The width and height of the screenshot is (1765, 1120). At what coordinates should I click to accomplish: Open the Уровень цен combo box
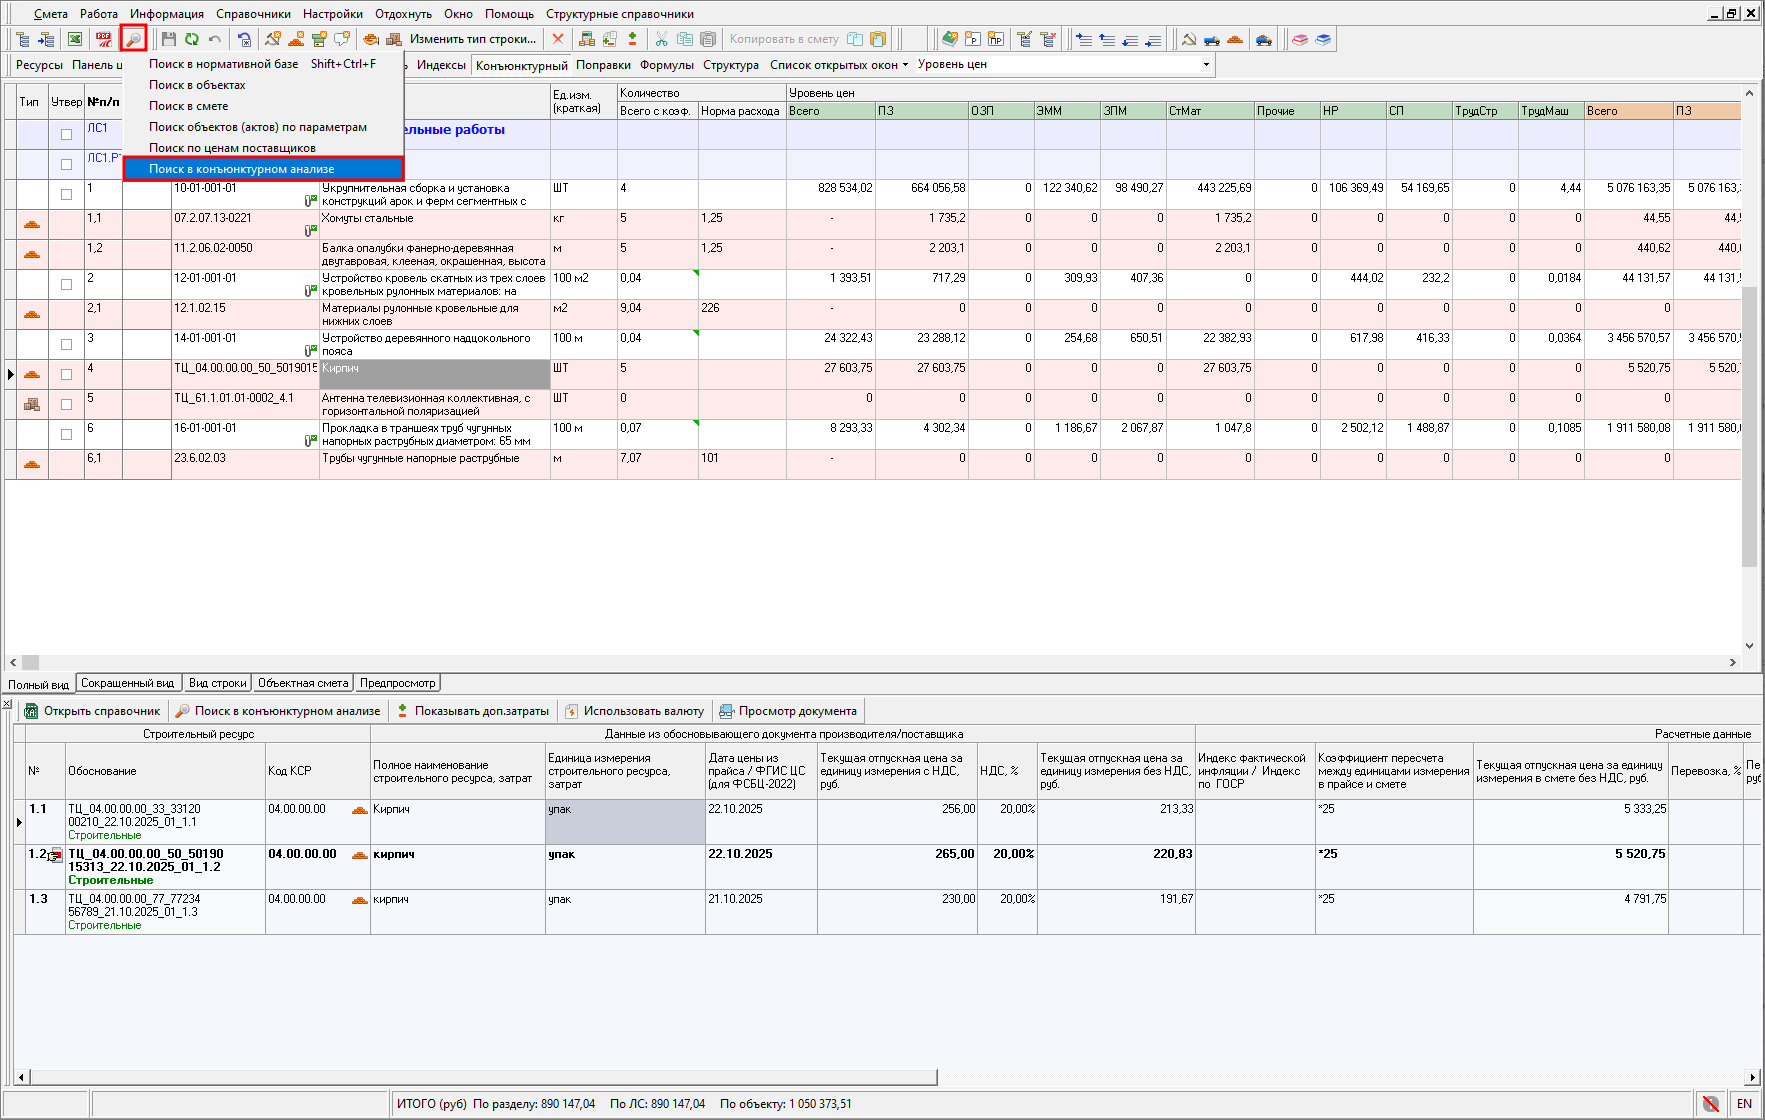tap(1205, 64)
